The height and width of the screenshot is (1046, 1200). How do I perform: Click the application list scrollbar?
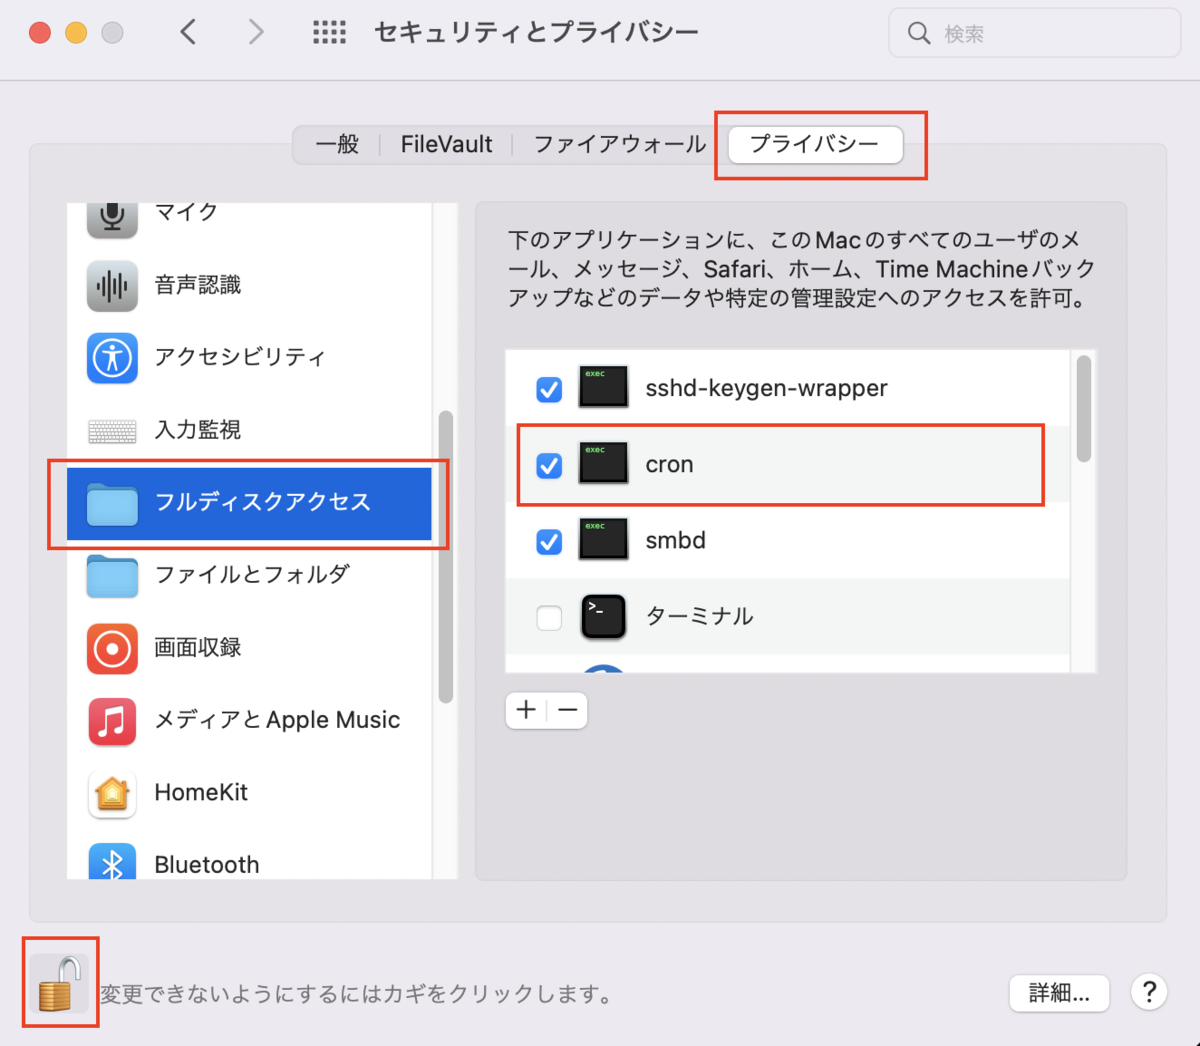click(1084, 409)
